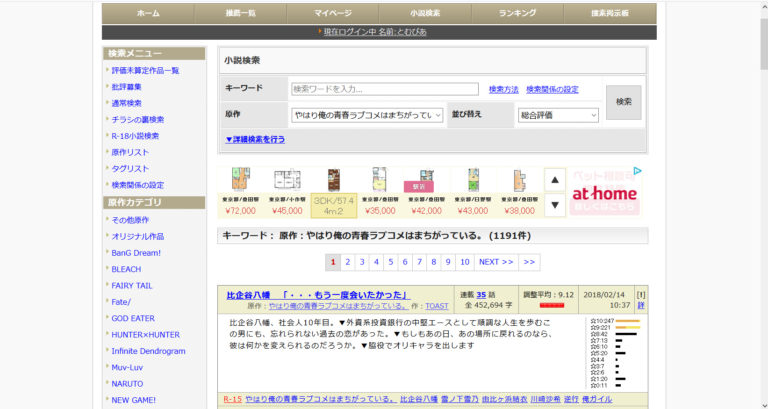Click into the keyword search field
The height and width of the screenshot is (409, 768).
click(384, 89)
